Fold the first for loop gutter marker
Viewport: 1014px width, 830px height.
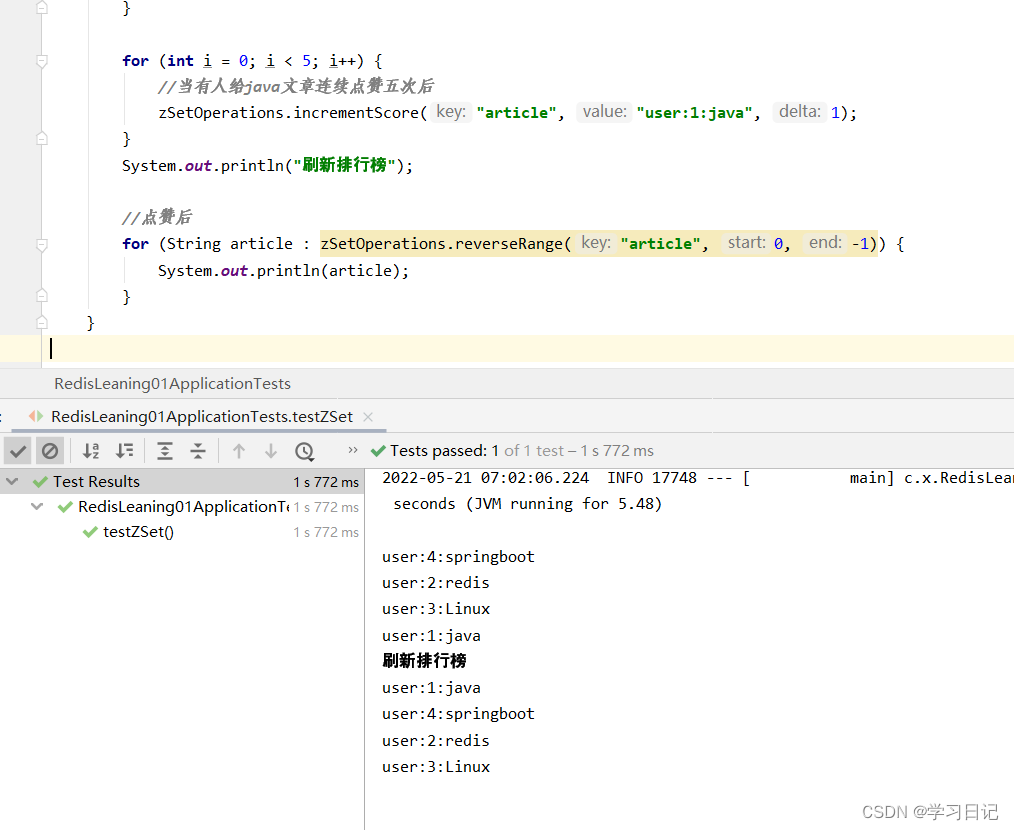click(42, 61)
